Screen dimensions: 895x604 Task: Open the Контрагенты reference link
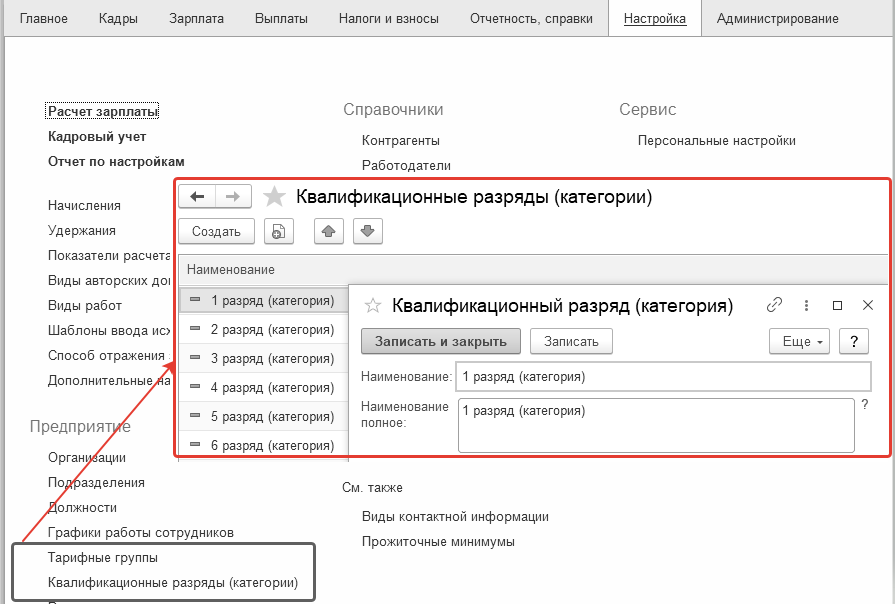point(401,140)
